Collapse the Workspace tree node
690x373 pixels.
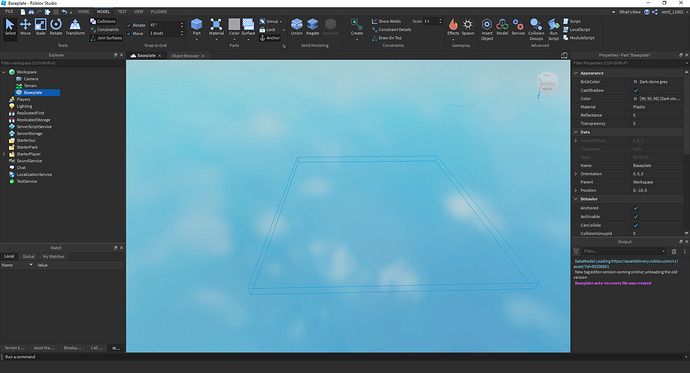(x=4, y=72)
